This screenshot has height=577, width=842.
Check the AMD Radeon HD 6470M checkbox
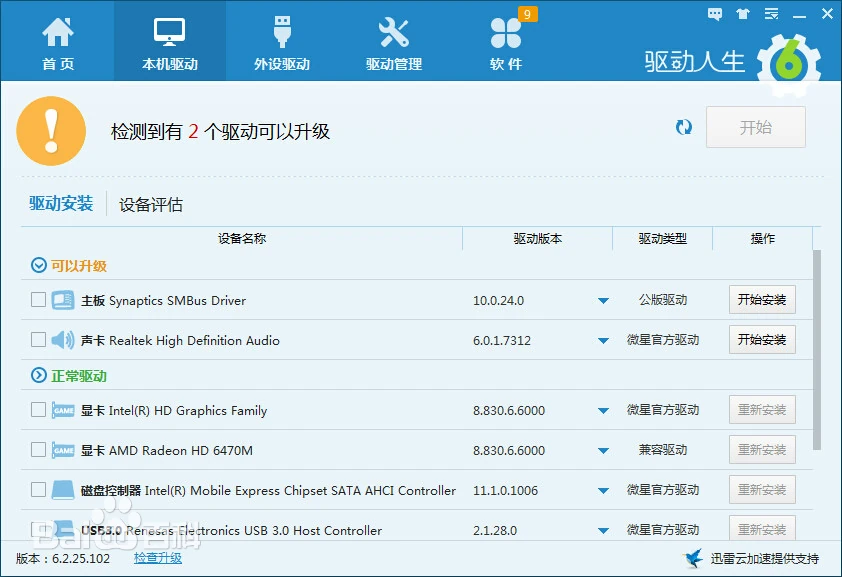[x=37, y=449]
